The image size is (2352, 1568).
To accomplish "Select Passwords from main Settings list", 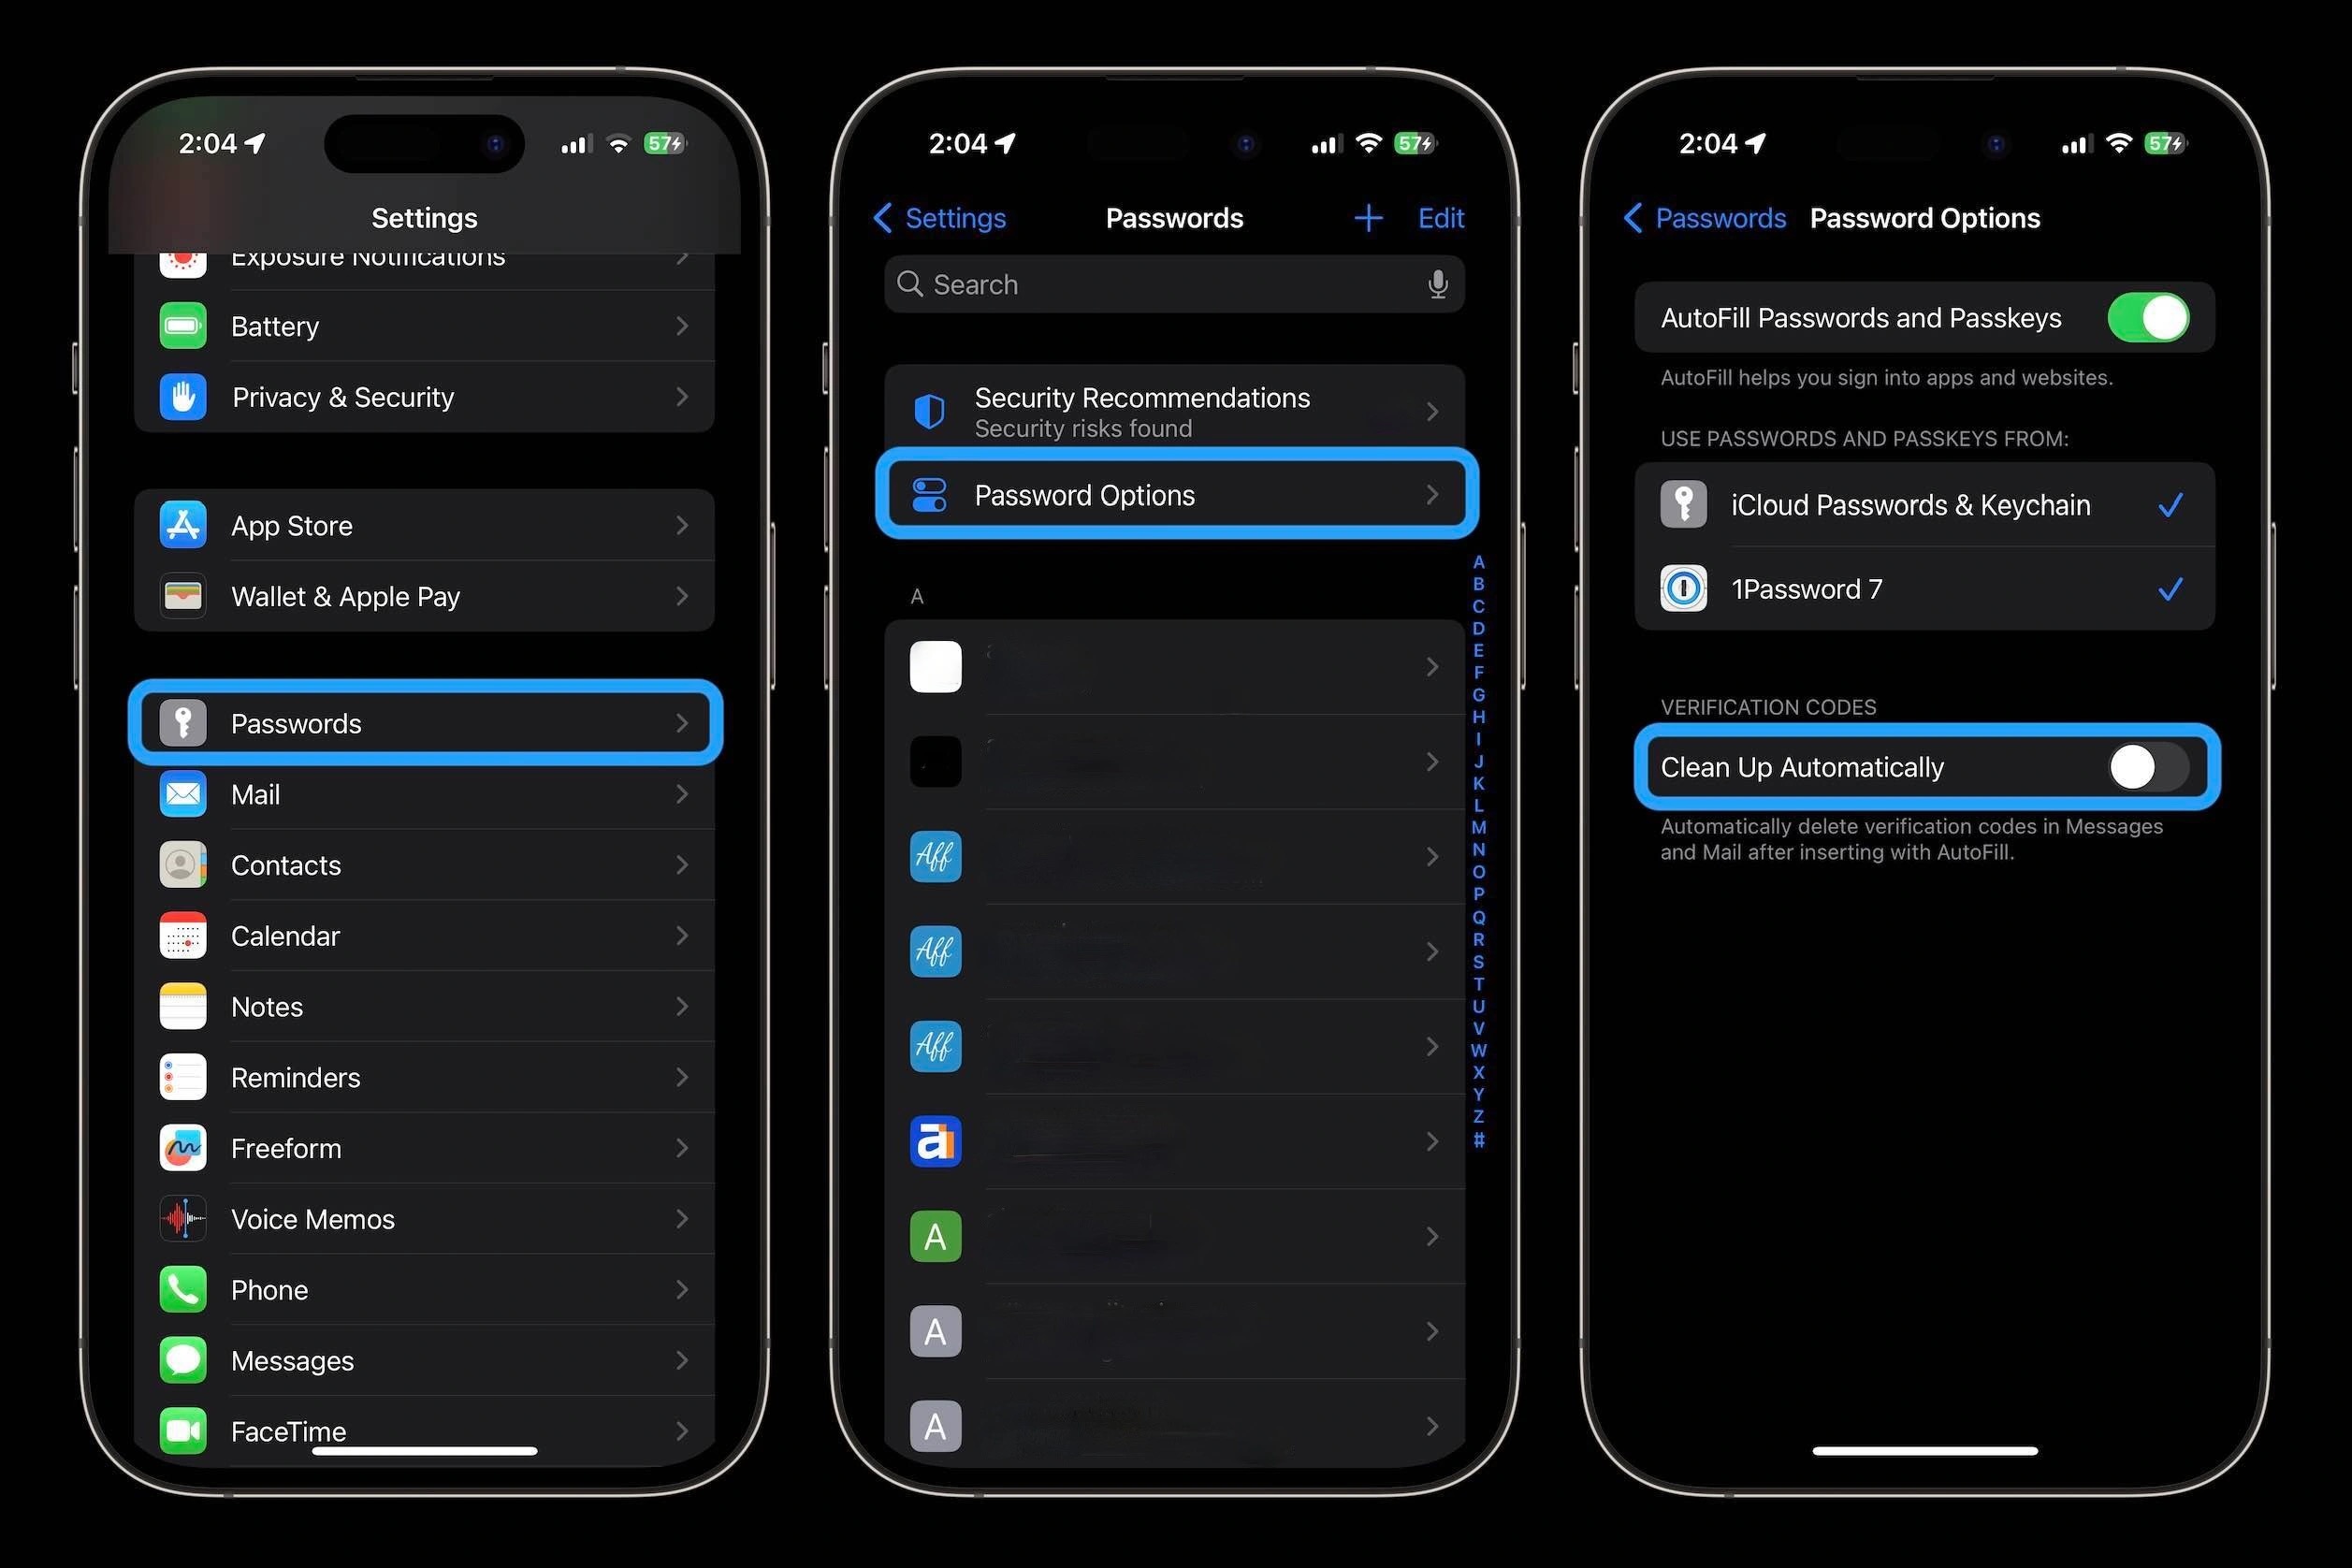I will [427, 723].
